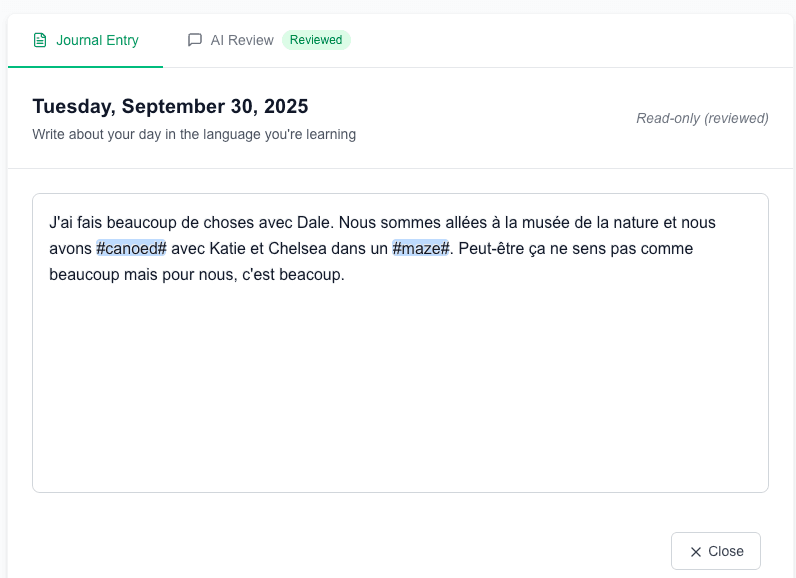Click the Read-only (reviewed) status label

[x=702, y=118]
